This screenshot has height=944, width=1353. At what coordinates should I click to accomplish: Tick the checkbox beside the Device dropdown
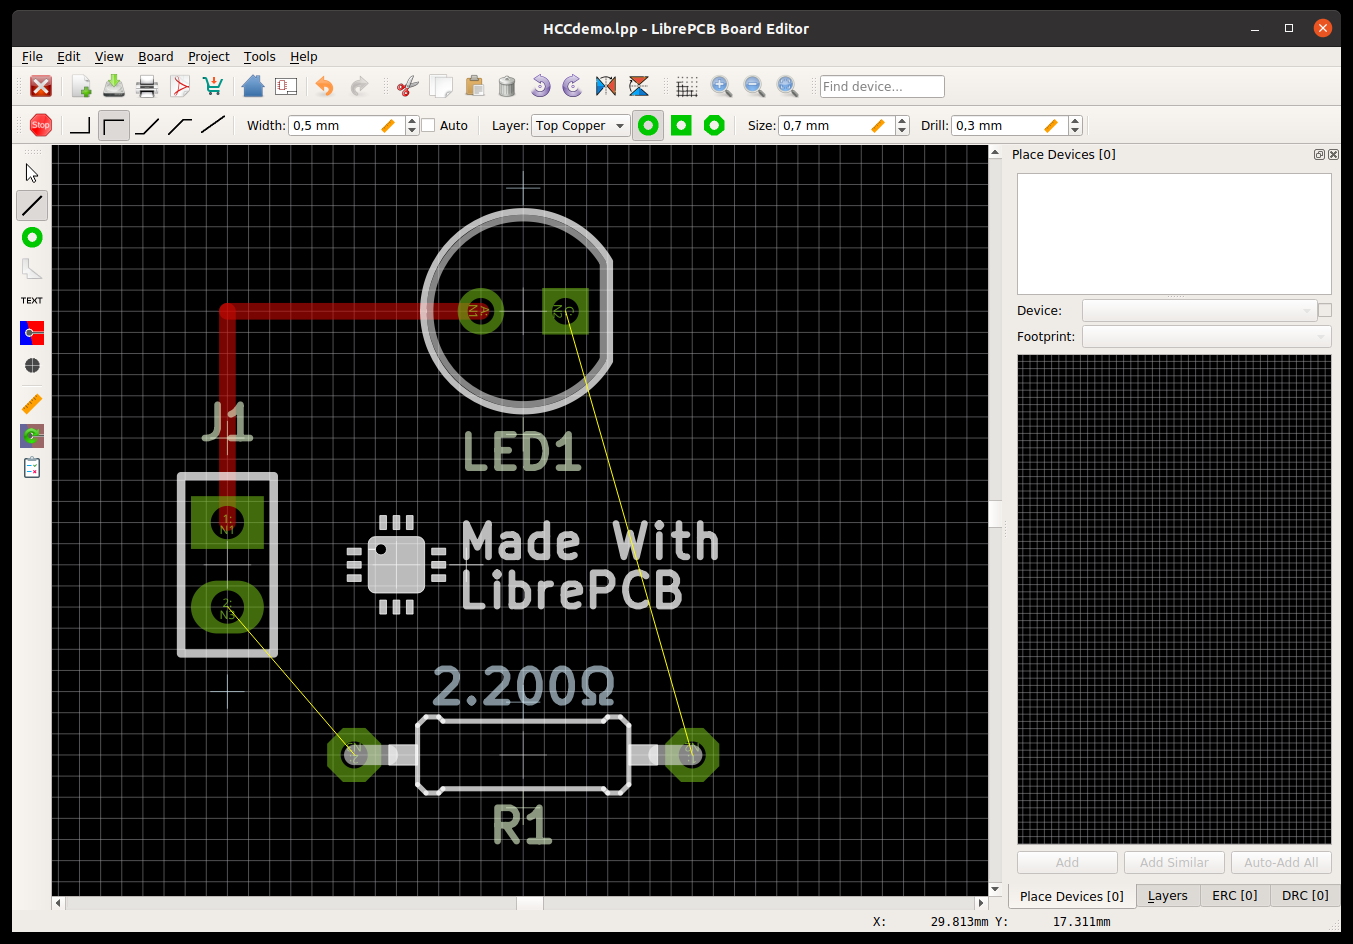coord(1325,310)
